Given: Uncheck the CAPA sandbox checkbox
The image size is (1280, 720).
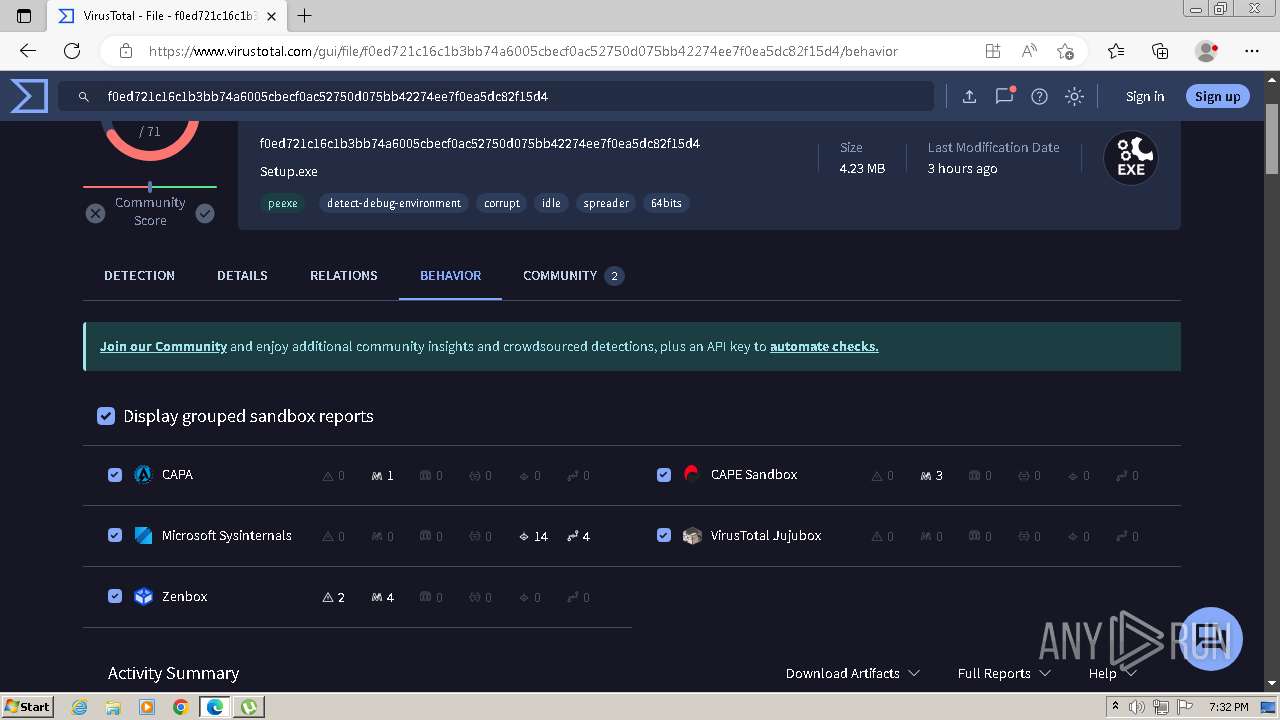Looking at the screenshot, I should point(115,475).
